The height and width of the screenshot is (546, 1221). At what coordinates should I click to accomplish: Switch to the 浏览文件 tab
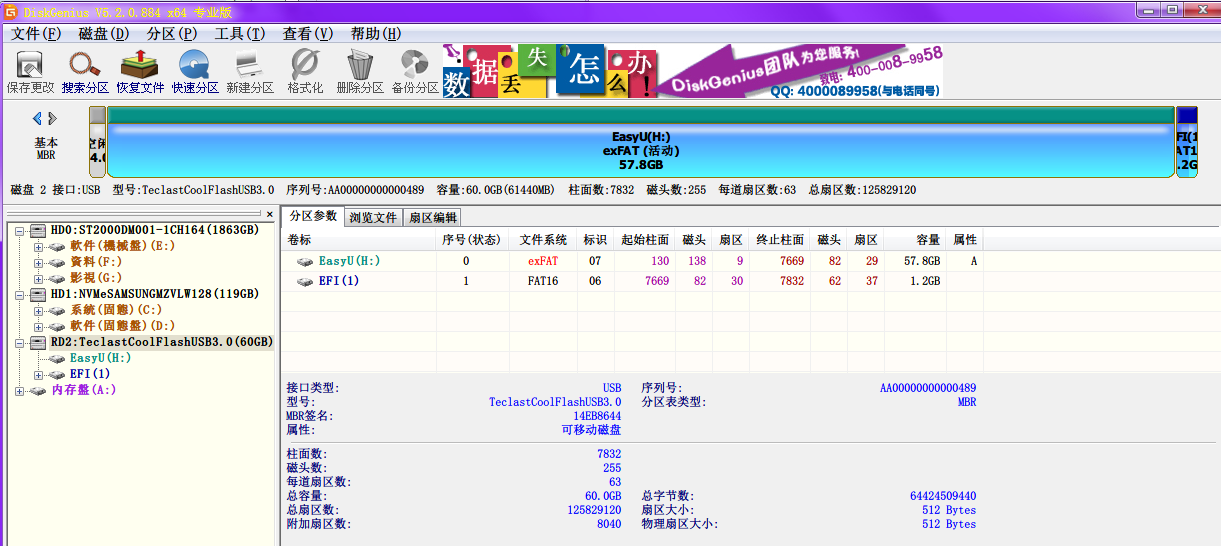click(373, 217)
